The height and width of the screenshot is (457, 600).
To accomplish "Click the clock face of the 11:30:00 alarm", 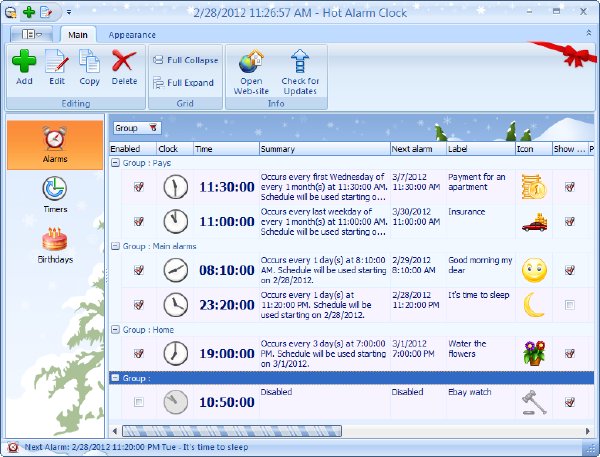I will [x=176, y=187].
